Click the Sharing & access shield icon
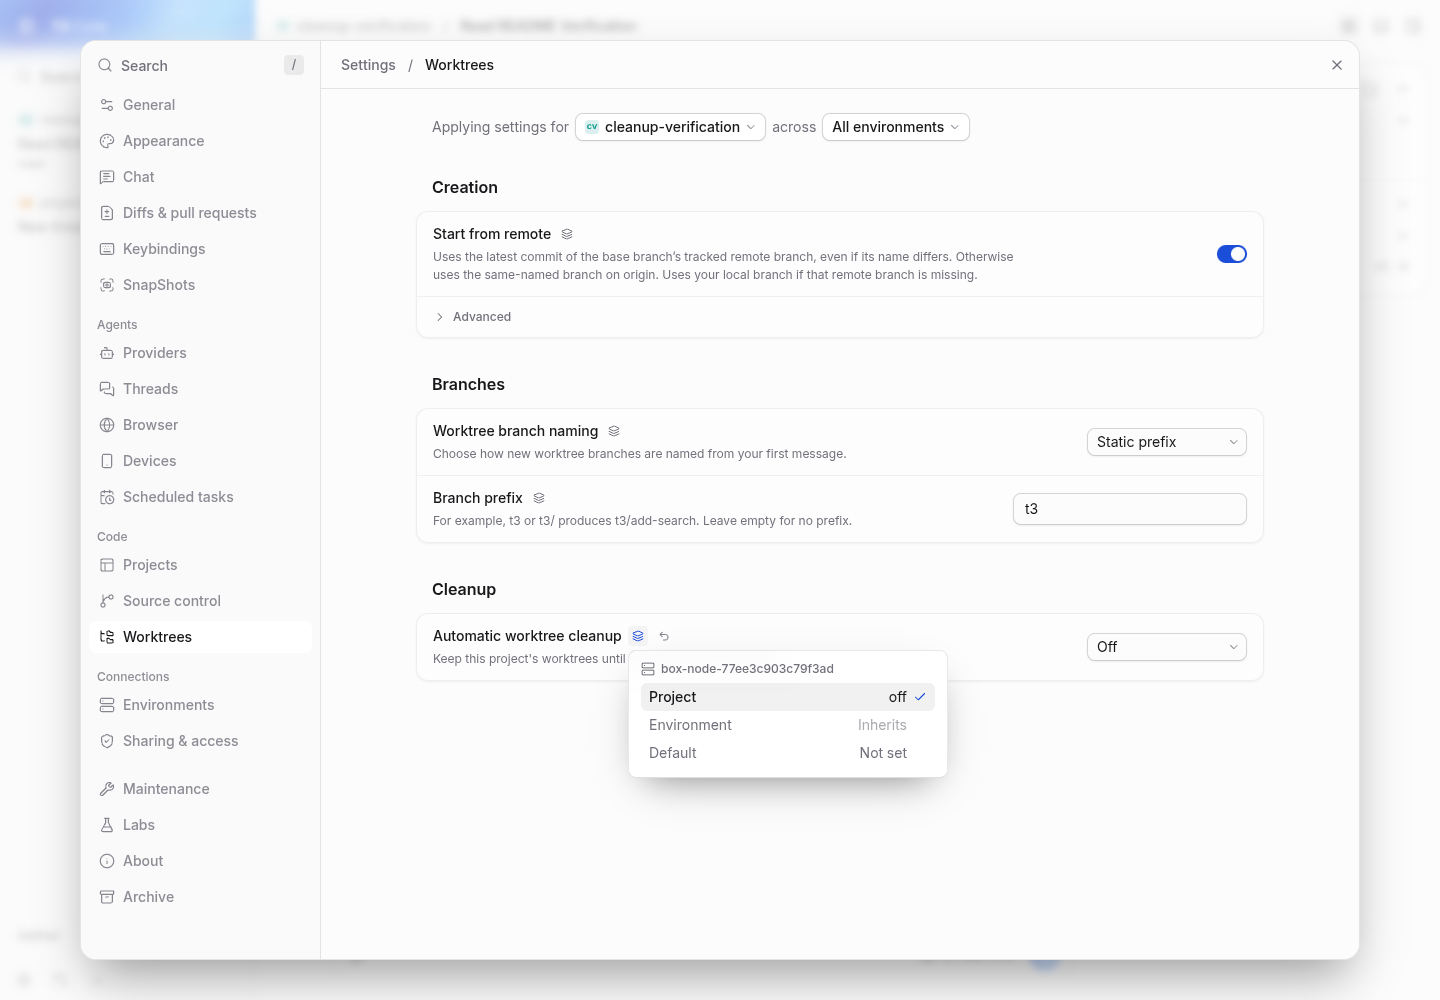This screenshot has height=1000, width=1440. pos(107,741)
